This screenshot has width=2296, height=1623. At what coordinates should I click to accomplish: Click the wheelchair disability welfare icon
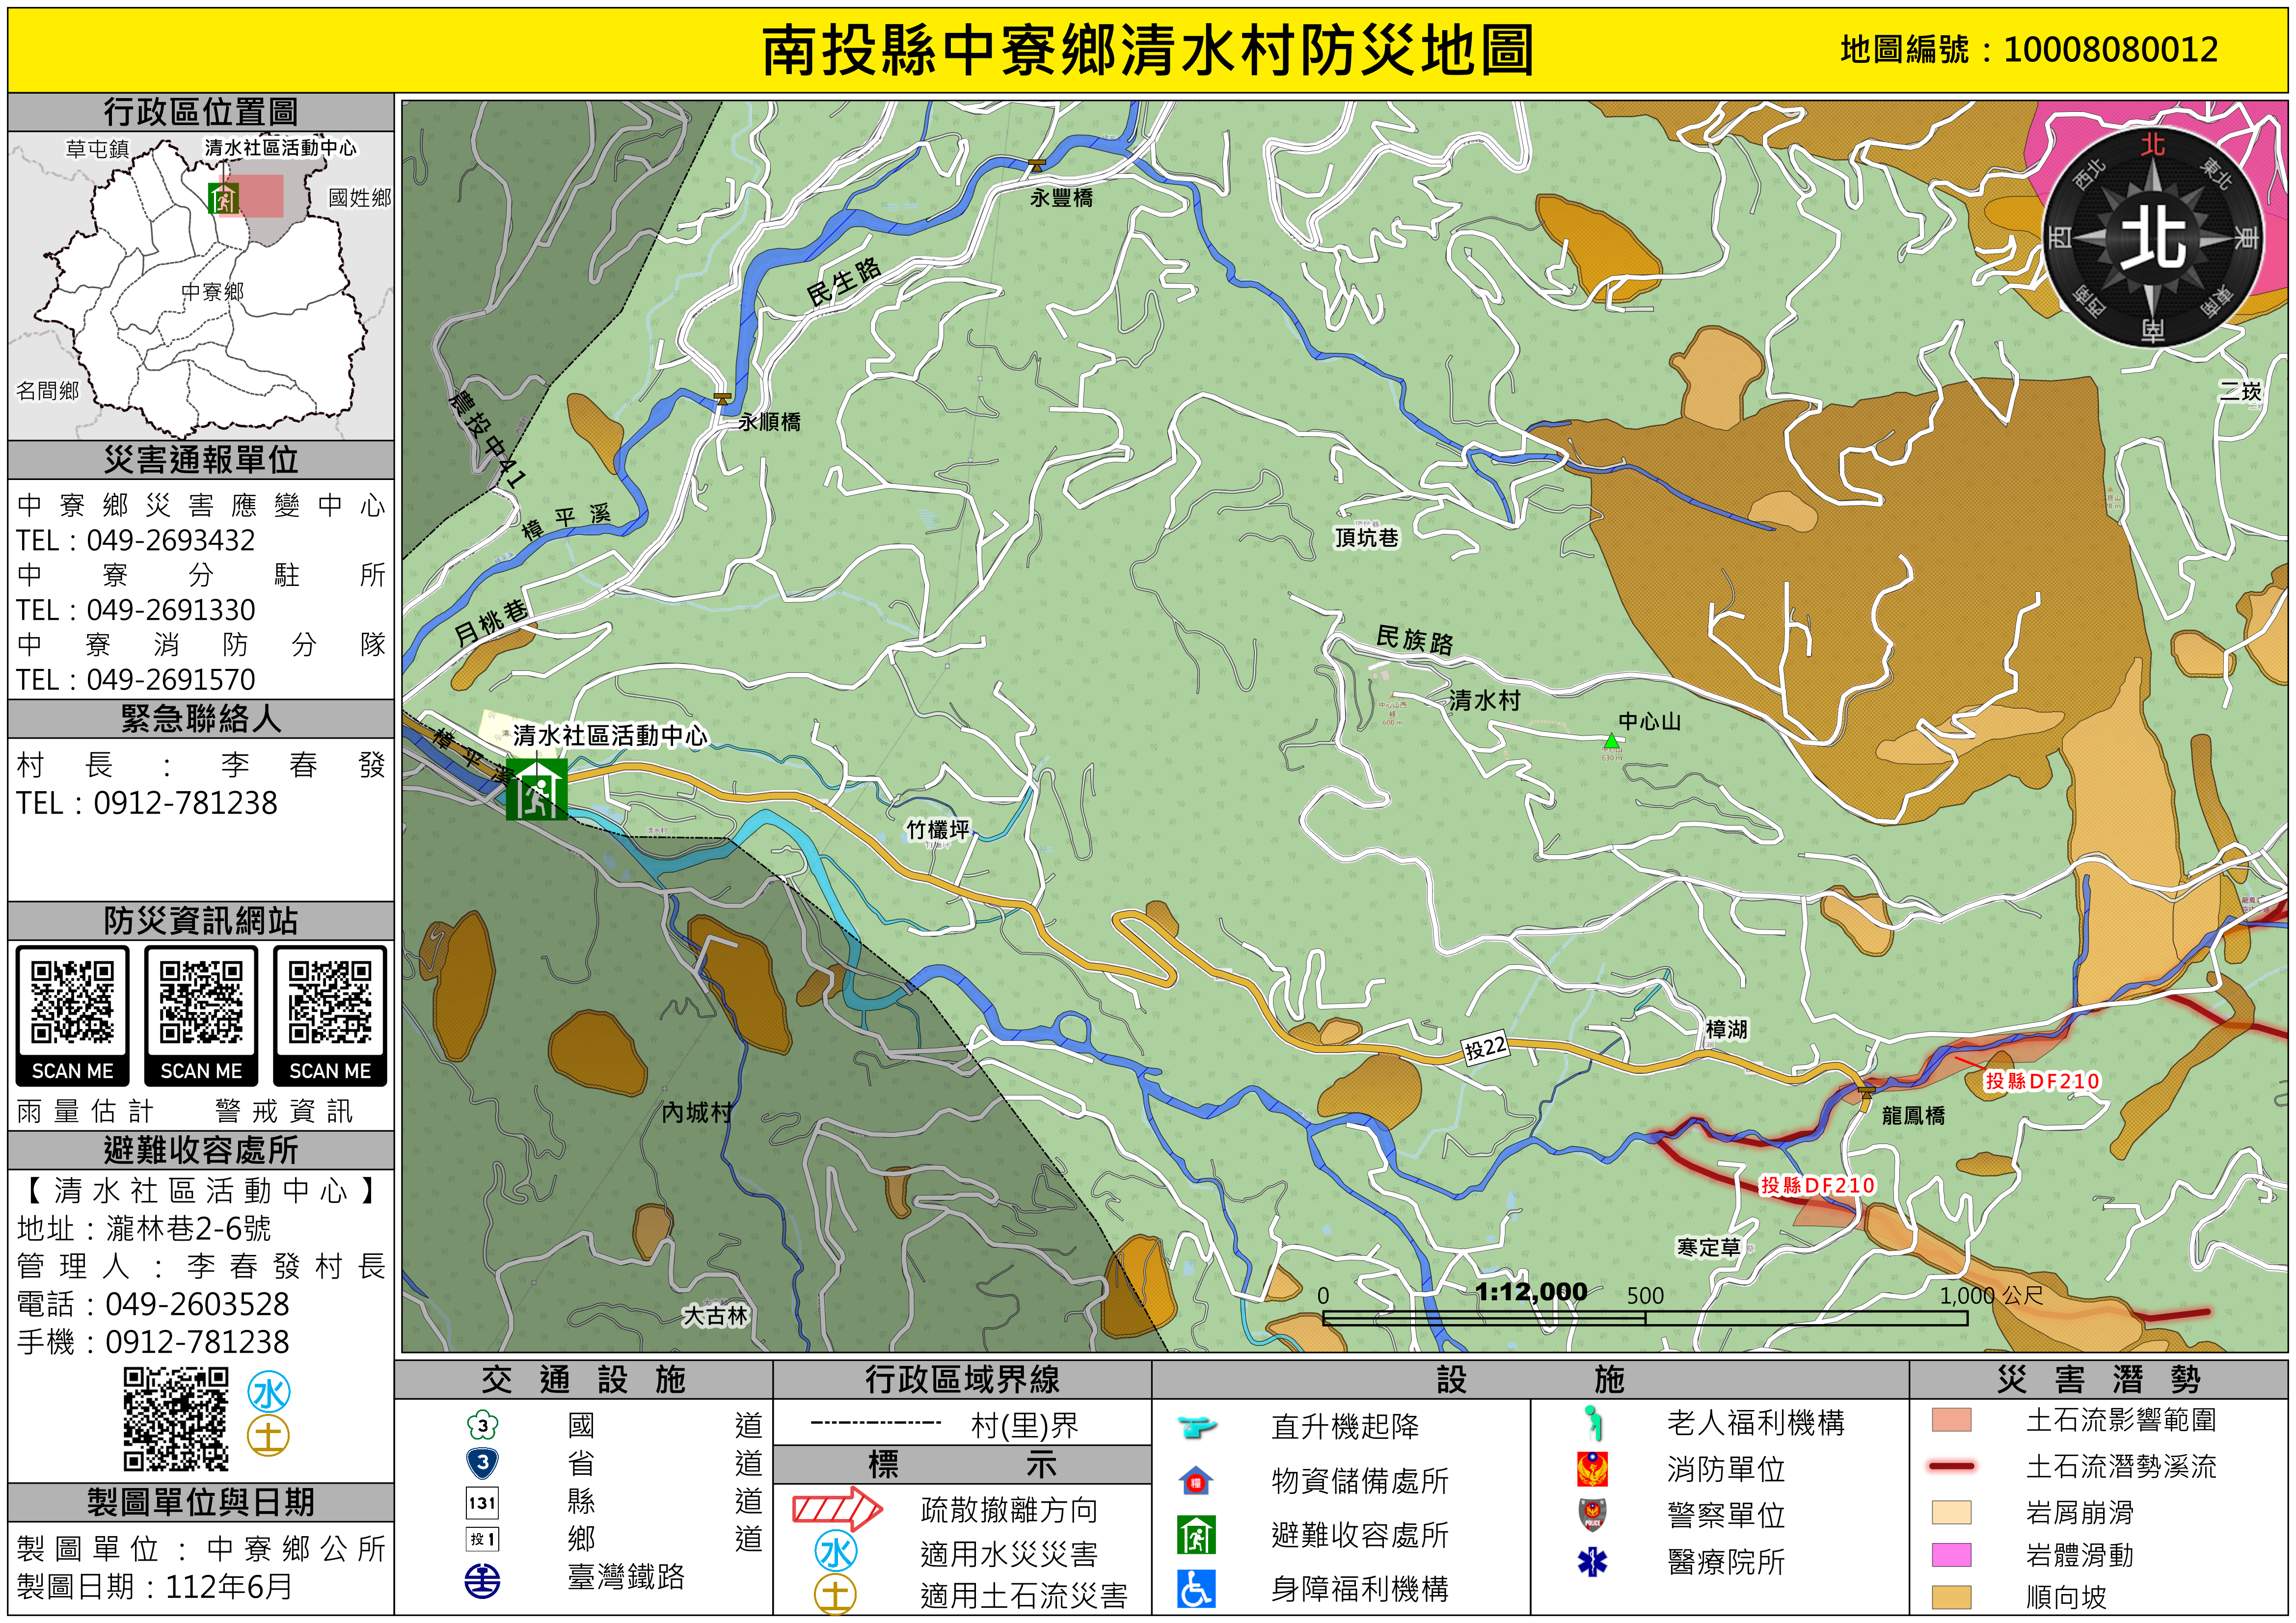pos(1196,1589)
